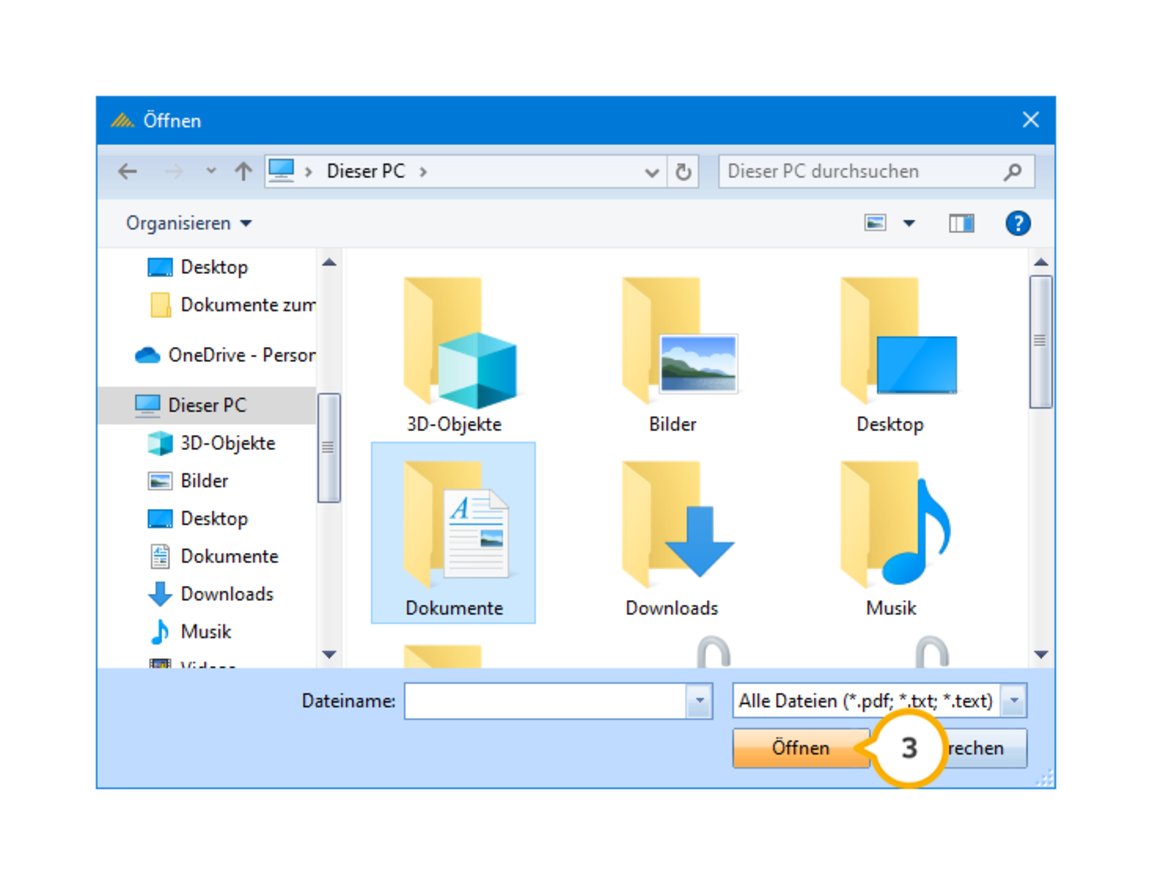Click the forward navigation arrow

coord(174,171)
